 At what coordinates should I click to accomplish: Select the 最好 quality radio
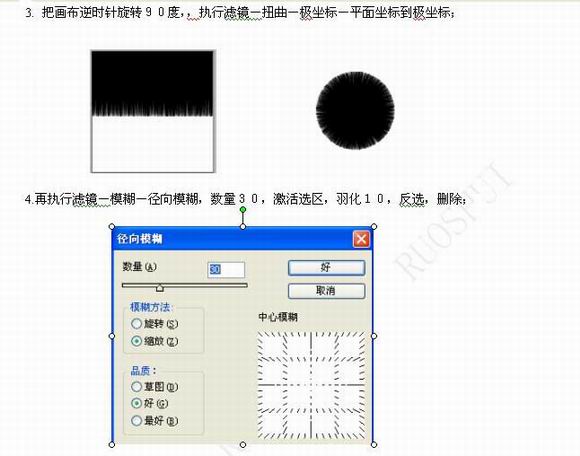tap(136, 420)
